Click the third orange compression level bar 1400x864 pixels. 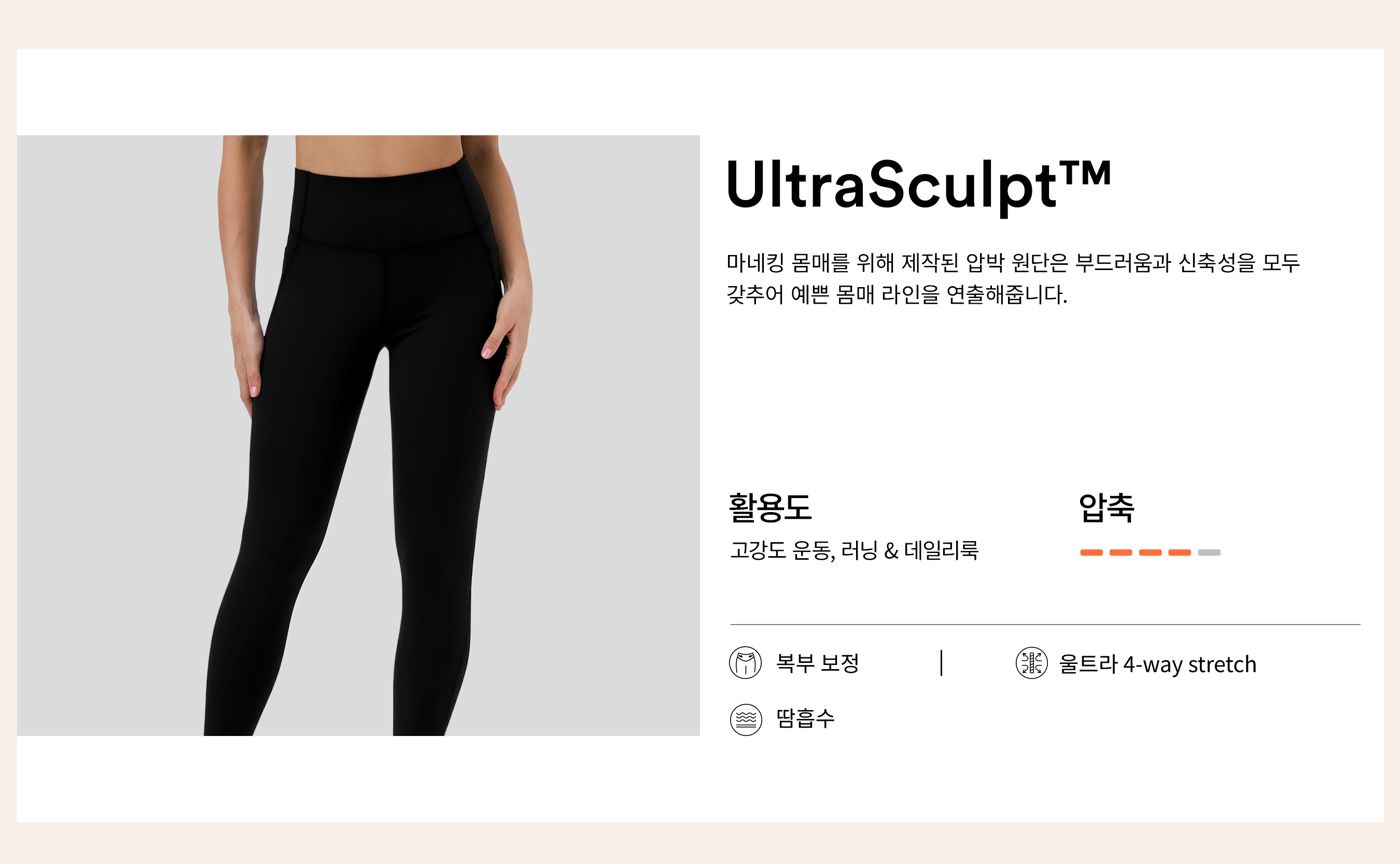pyautogui.click(x=1150, y=552)
